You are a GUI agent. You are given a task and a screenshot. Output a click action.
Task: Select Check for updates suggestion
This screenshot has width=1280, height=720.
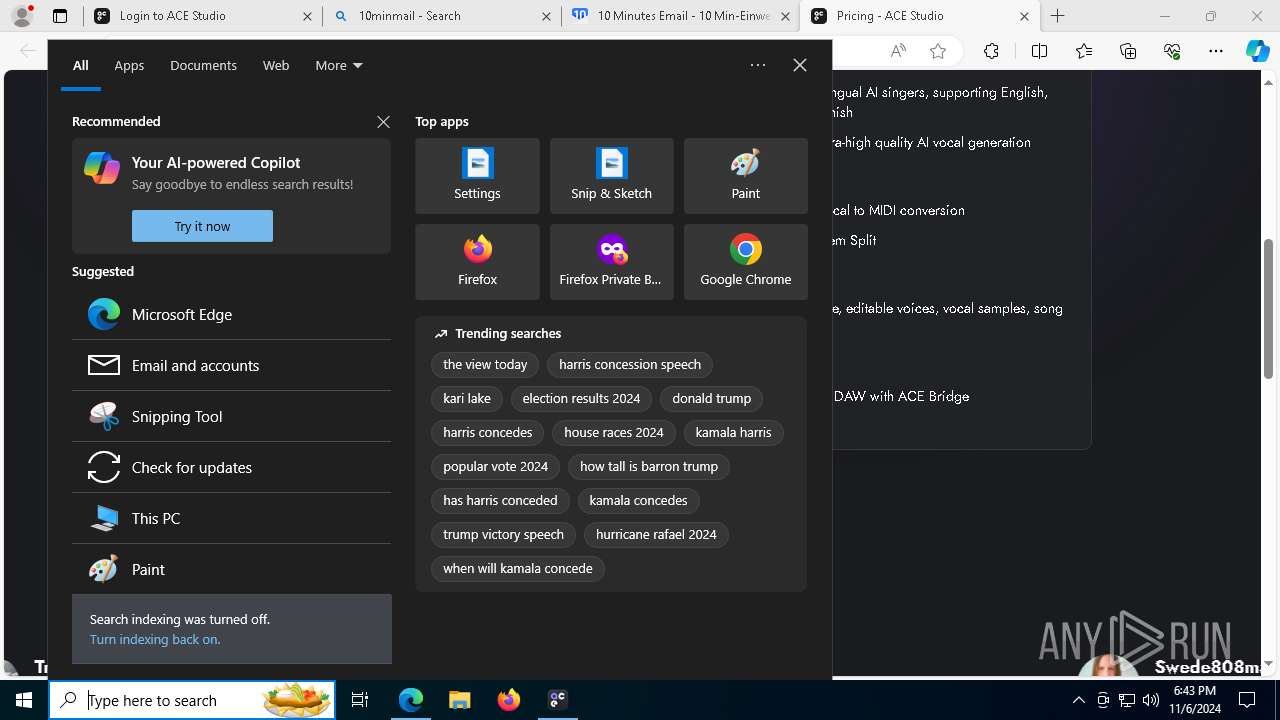[231, 467]
